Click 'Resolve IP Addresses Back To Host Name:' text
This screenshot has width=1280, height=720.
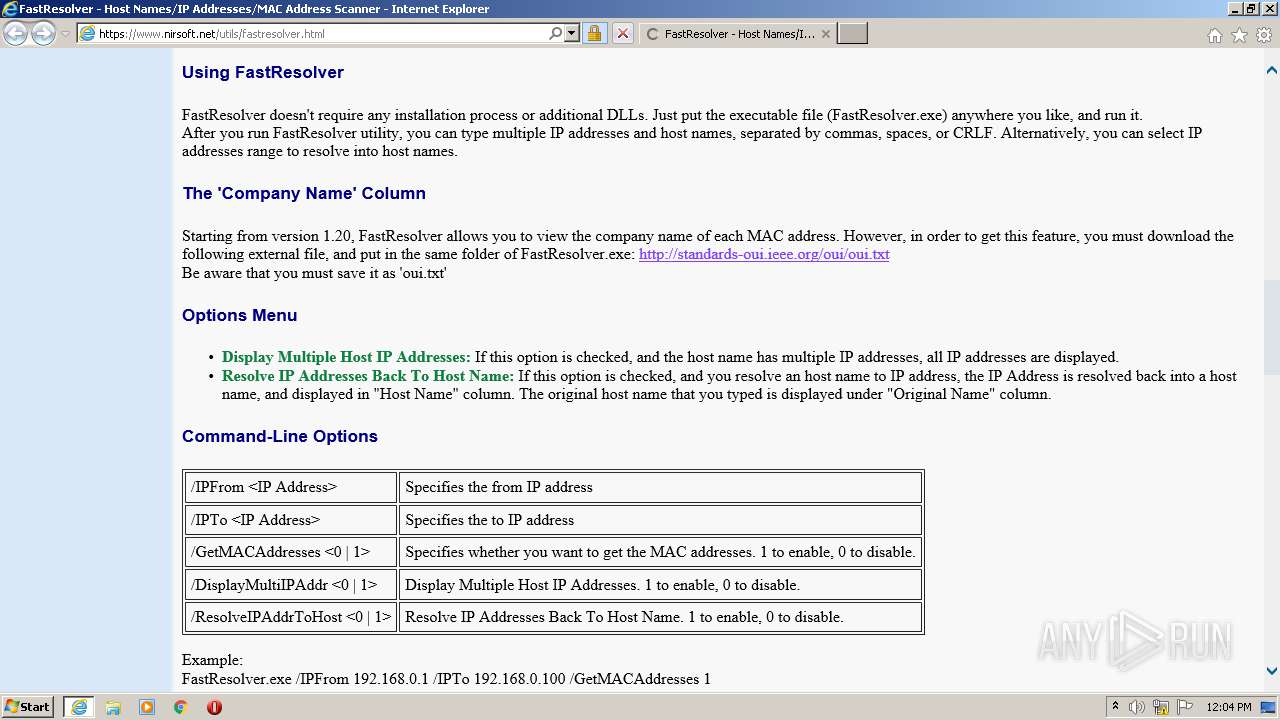coord(368,376)
